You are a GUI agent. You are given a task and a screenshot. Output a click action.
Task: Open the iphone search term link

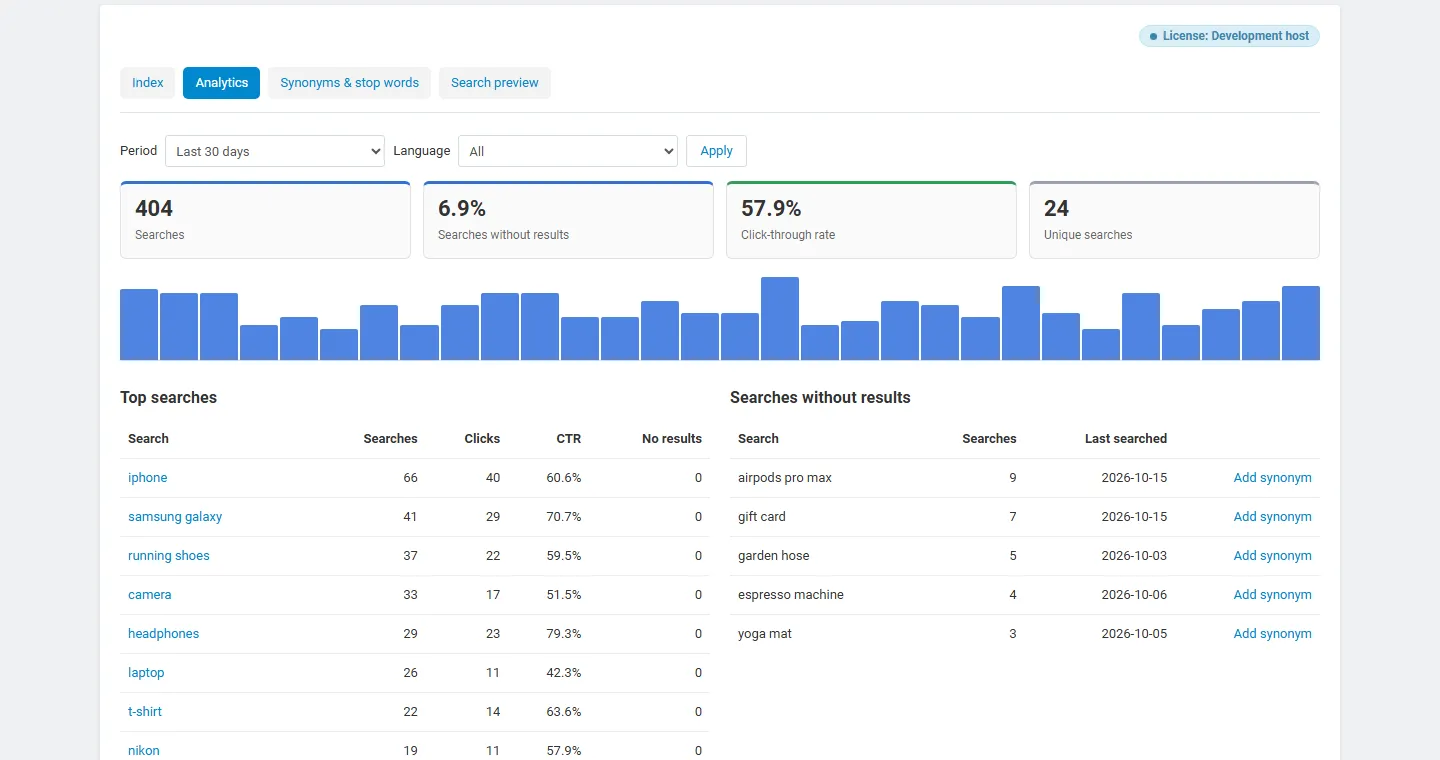point(148,478)
